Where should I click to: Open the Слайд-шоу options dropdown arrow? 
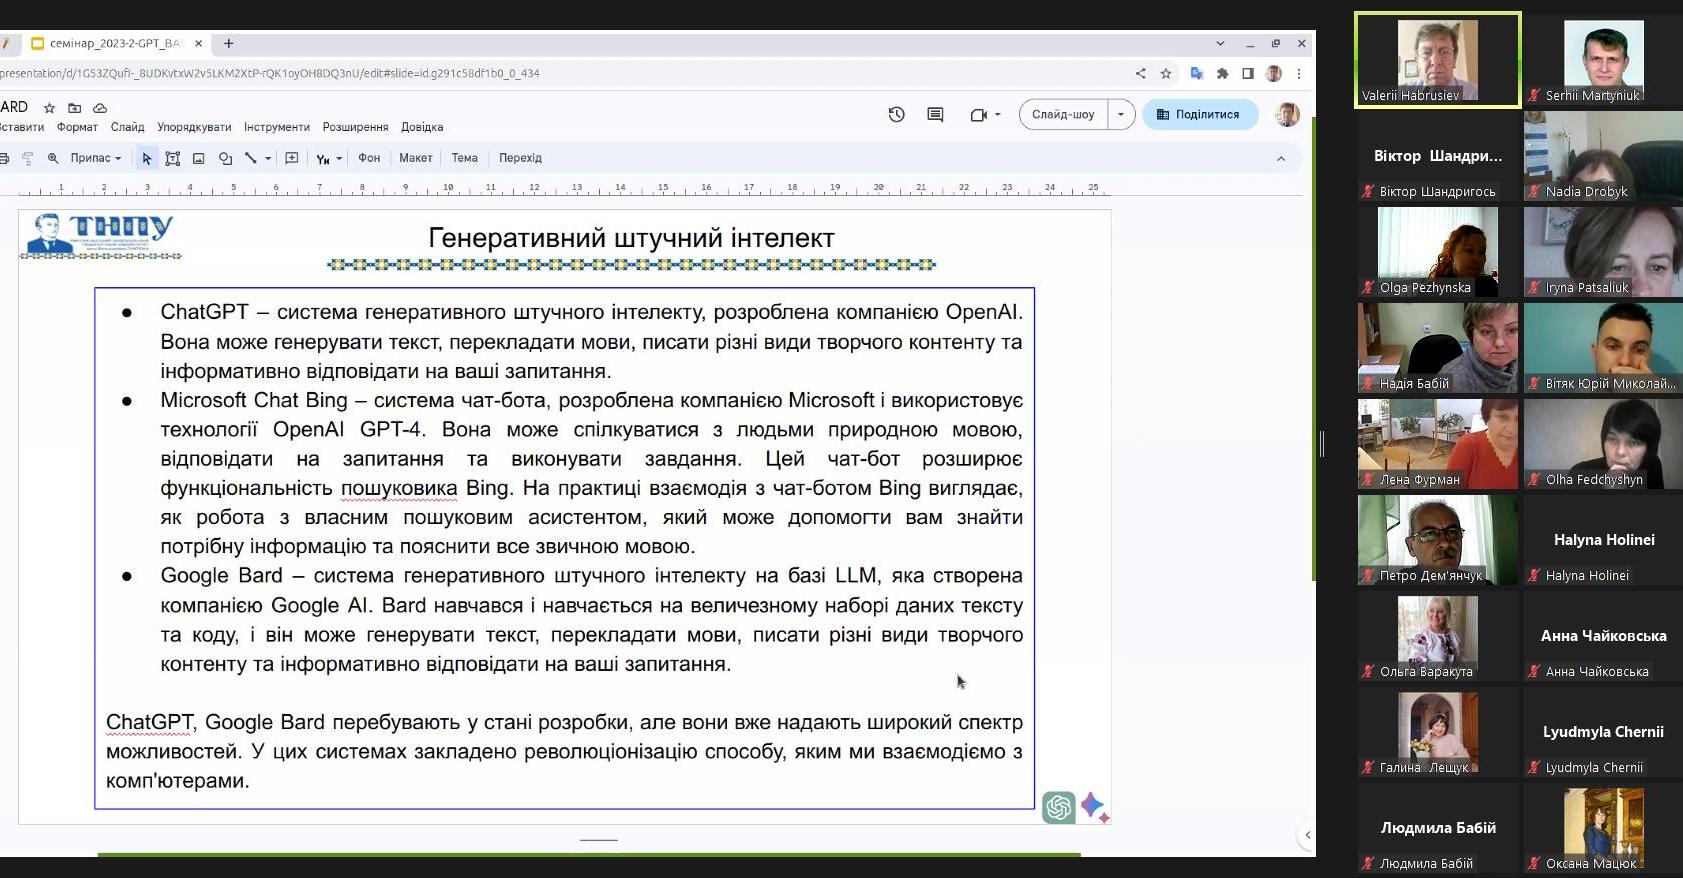click(x=1121, y=114)
